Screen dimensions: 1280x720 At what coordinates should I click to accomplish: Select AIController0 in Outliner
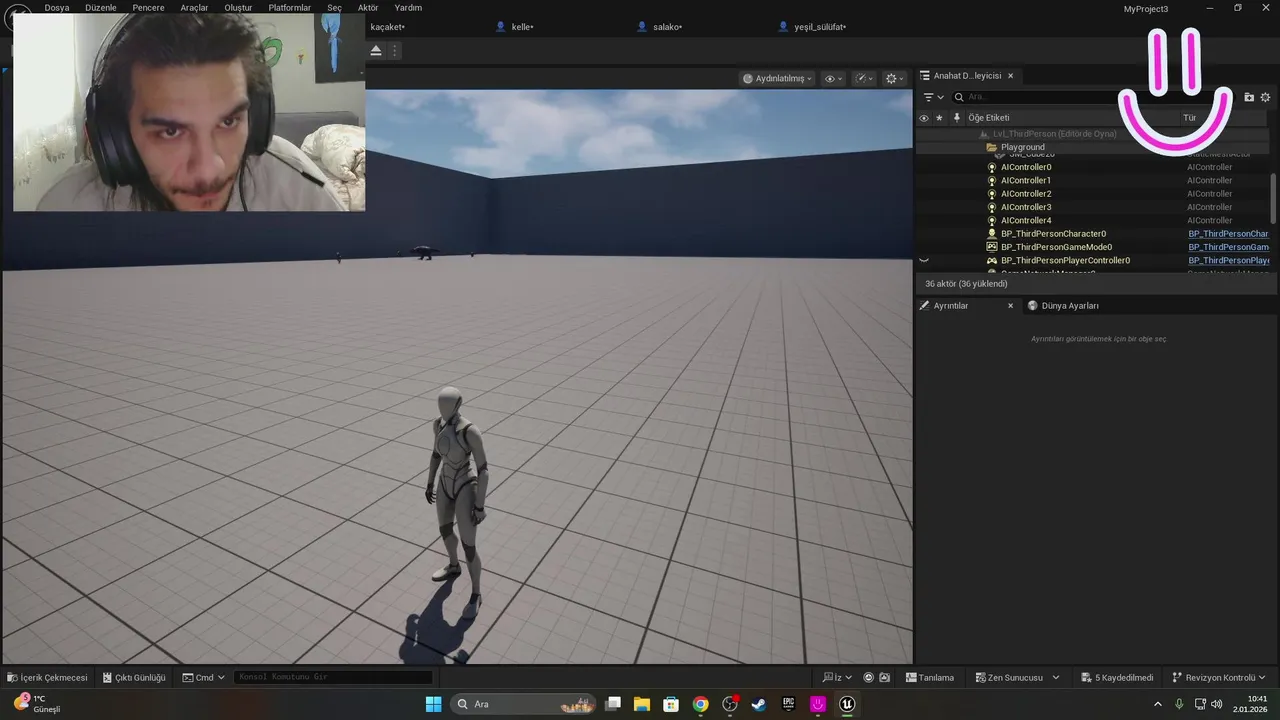pyautogui.click(x=1095, y=167)
